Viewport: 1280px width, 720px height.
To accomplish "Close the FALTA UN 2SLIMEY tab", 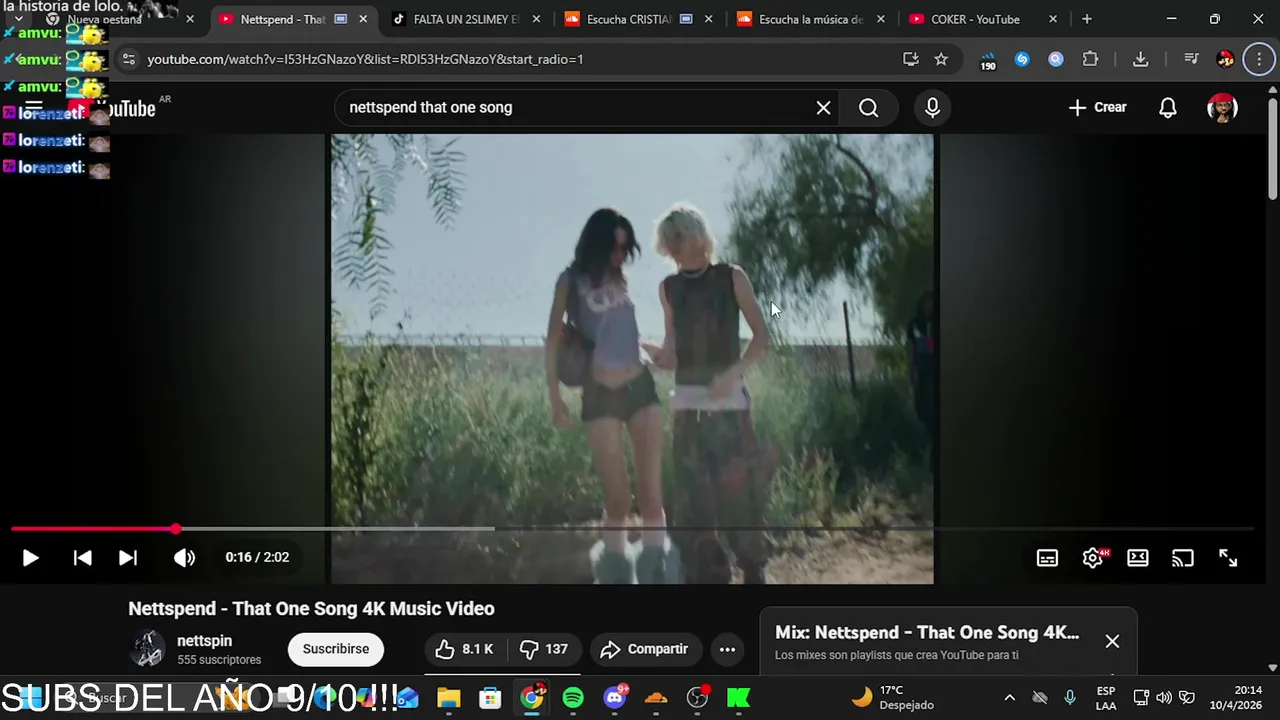I will (537, 19).
